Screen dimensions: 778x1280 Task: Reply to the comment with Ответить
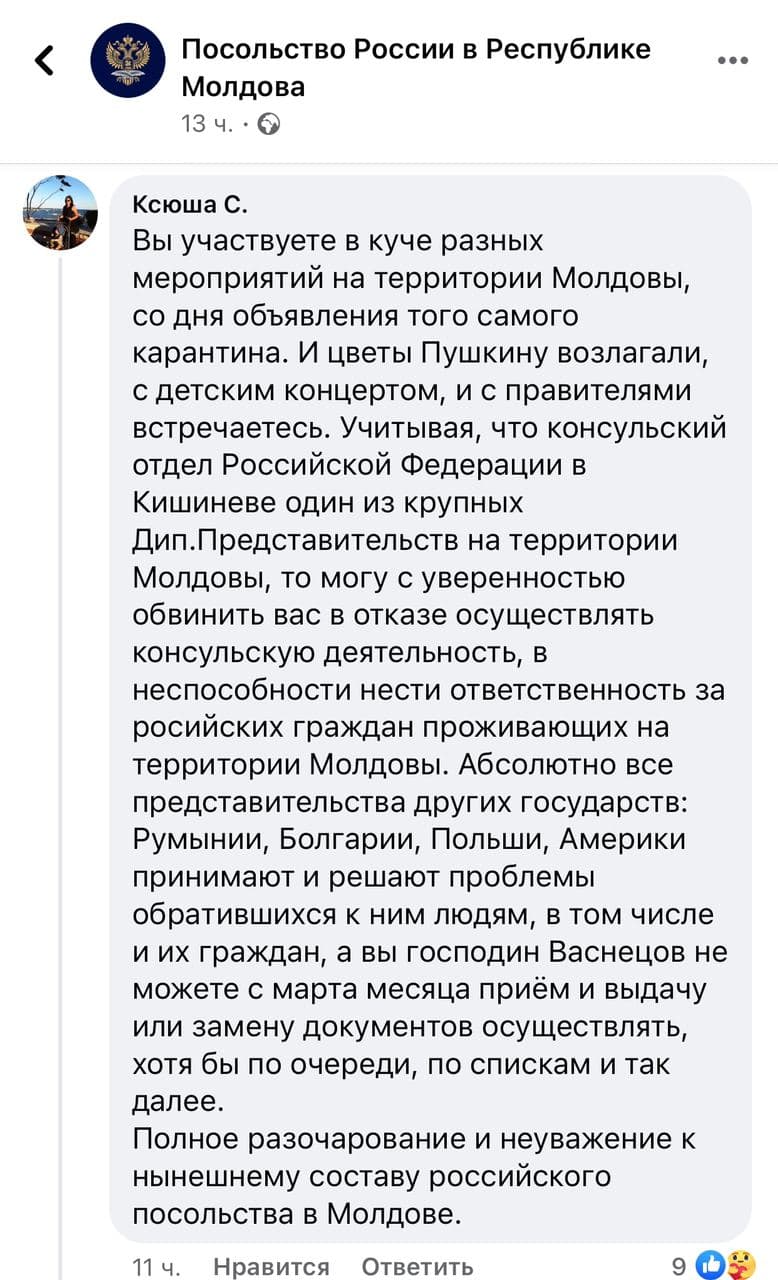417,1267
